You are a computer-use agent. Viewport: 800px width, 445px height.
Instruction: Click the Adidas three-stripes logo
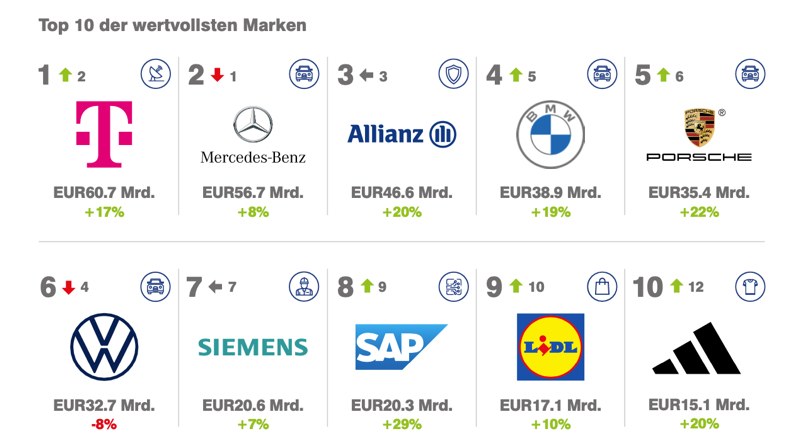[697, 349]
